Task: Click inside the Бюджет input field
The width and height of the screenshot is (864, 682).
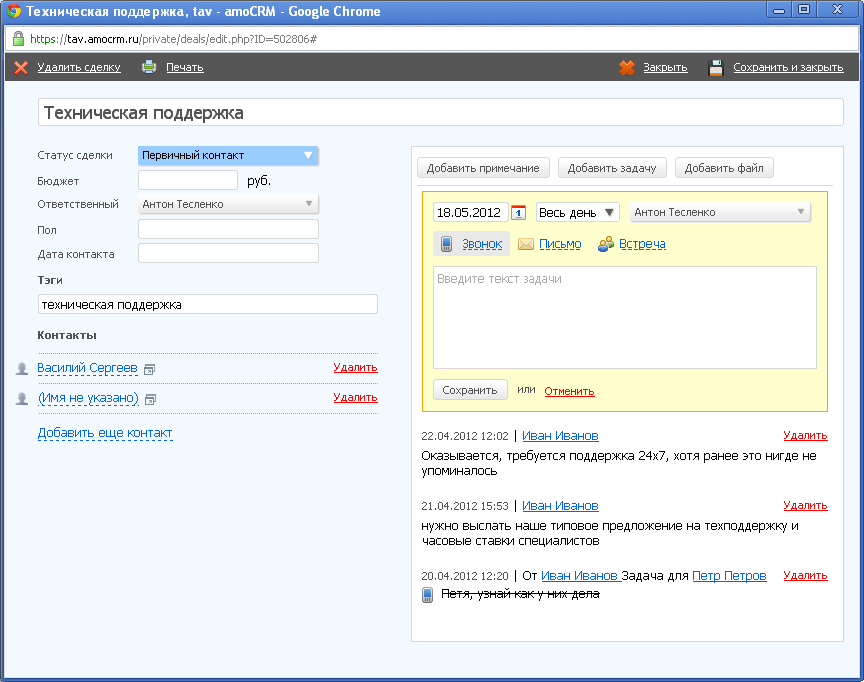Action: tap(187, 180)
